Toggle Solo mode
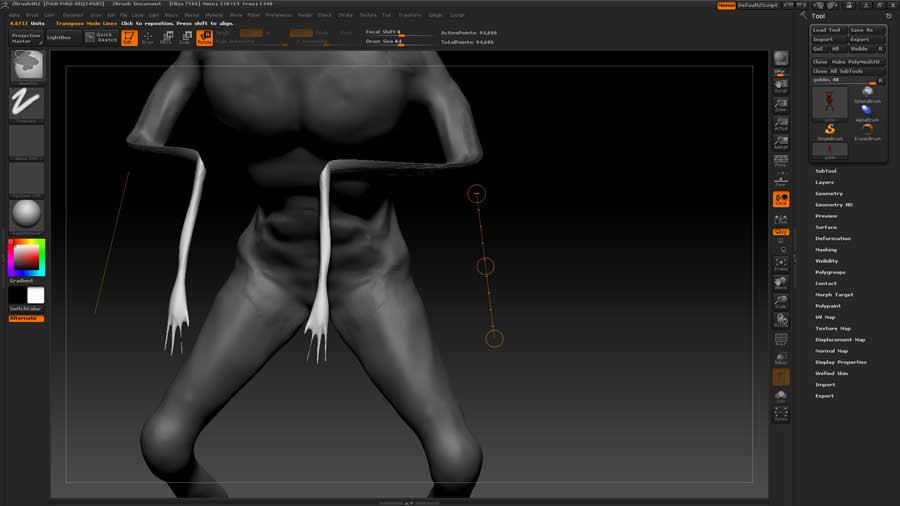This screenshot has width=900, height=506. click(x=781, y=396)
